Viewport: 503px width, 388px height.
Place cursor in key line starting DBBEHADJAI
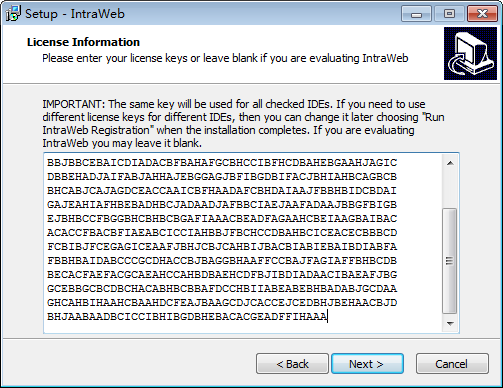point(222,177)
